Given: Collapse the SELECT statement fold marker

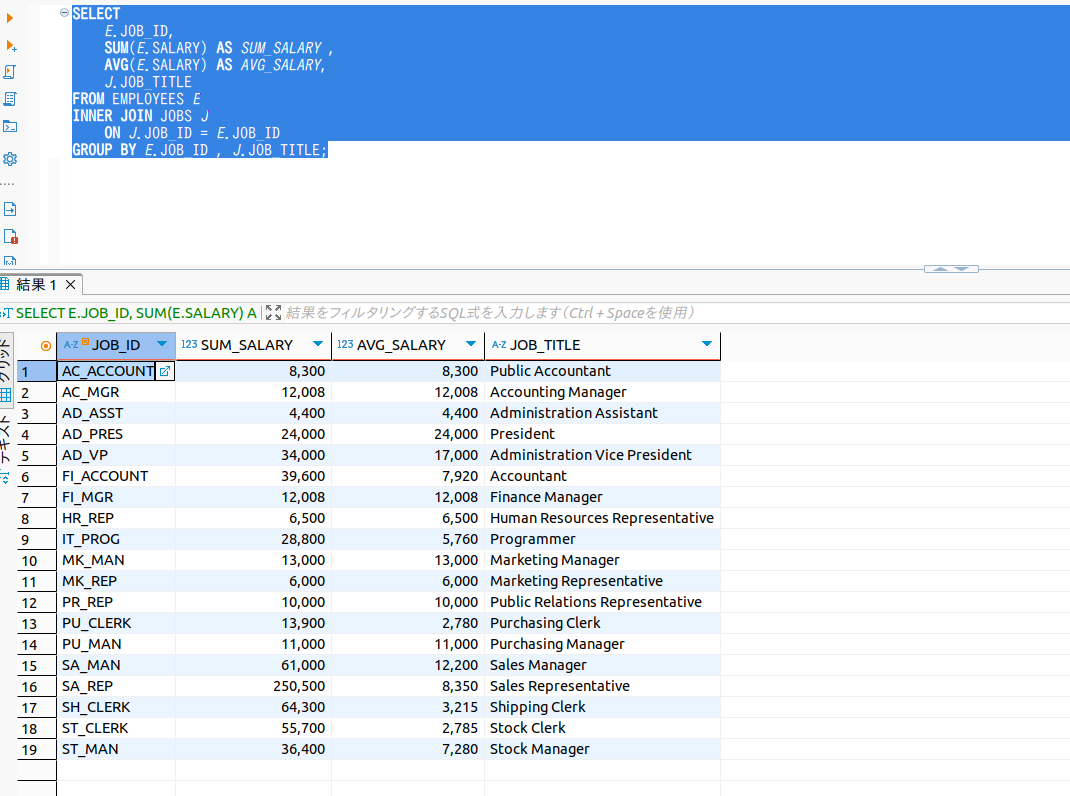Looking at the screenshot, I should click(65, 13).
